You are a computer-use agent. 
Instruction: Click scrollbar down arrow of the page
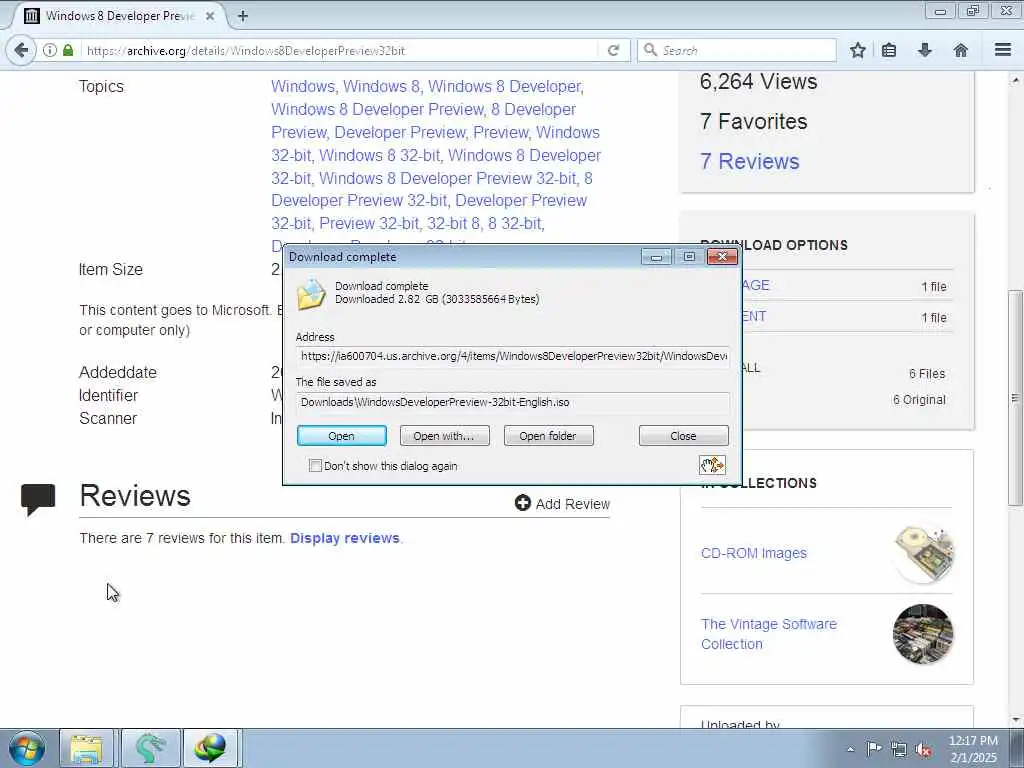pyautogui.click(x=1015, y=720)
